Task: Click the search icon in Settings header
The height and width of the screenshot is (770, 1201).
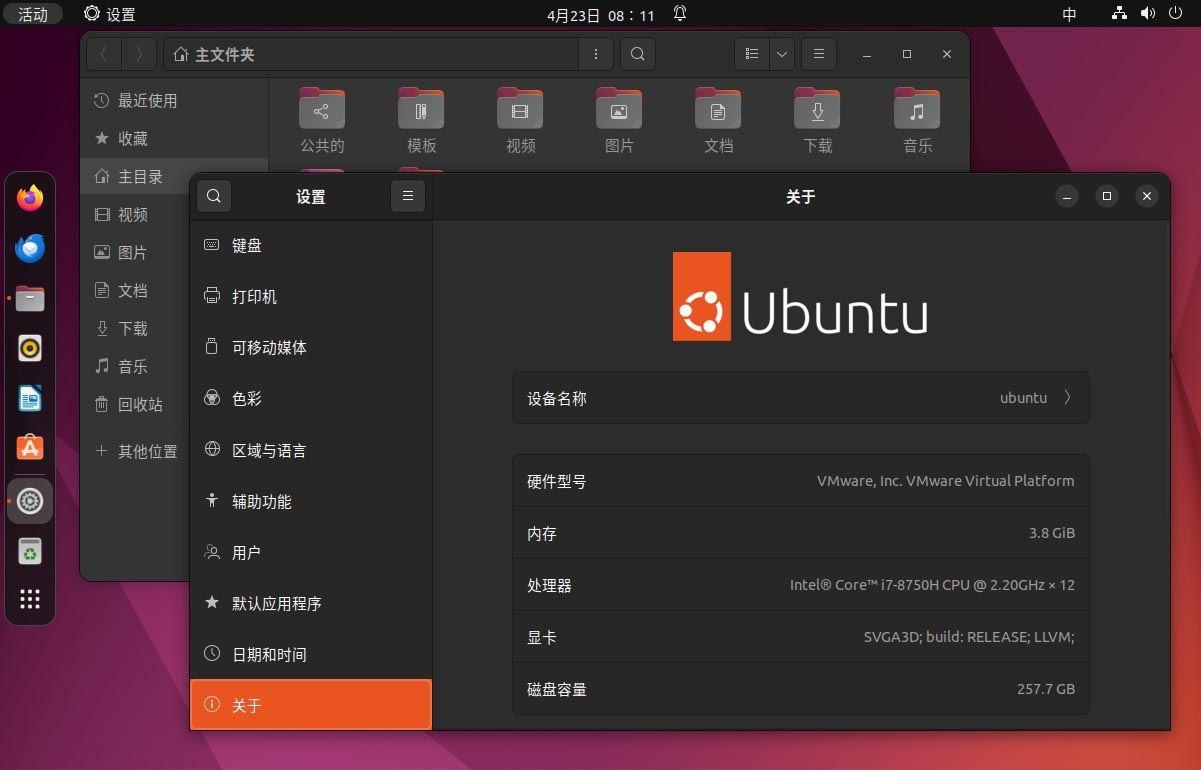Action: pos(214,197)
